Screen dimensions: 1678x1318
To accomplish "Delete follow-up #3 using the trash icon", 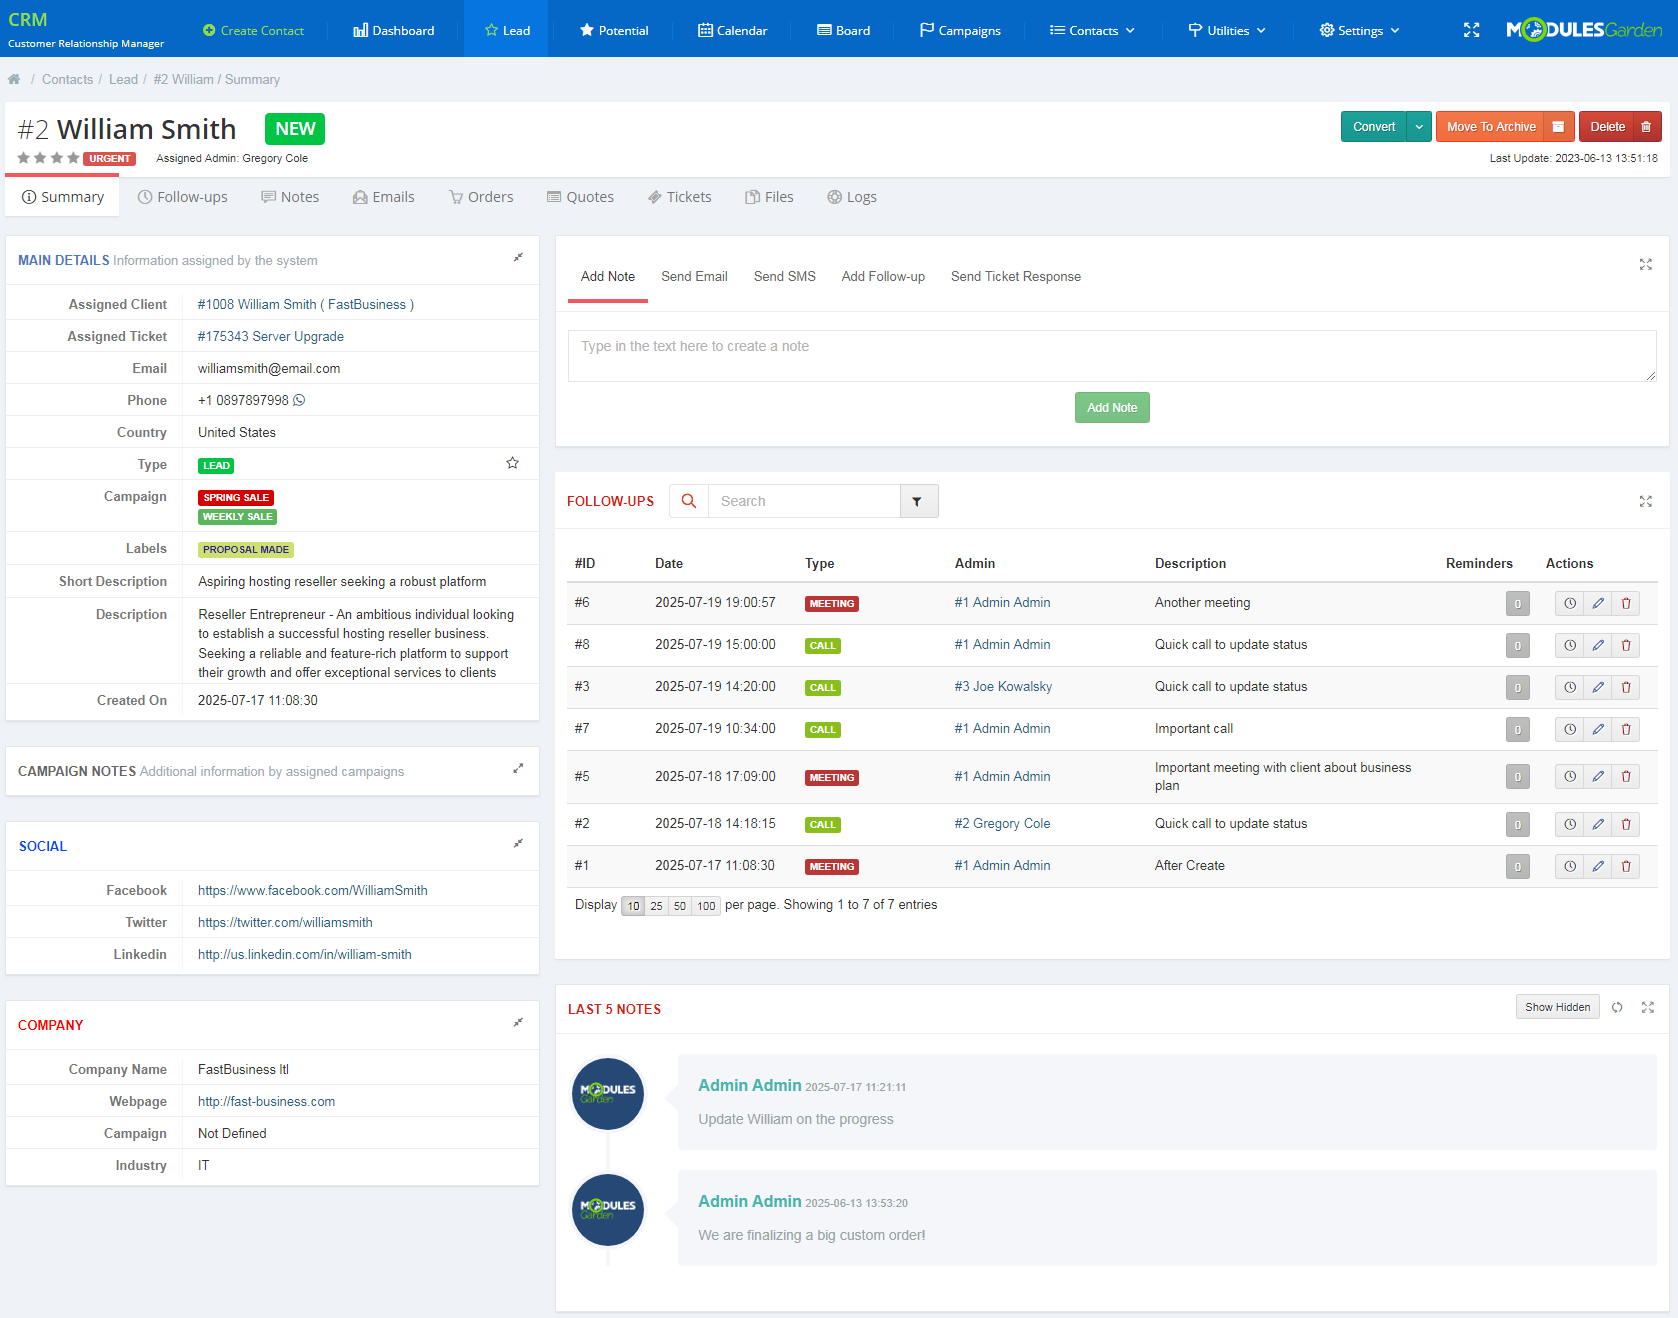I will pyautogui.click(x=1625, y=687).
